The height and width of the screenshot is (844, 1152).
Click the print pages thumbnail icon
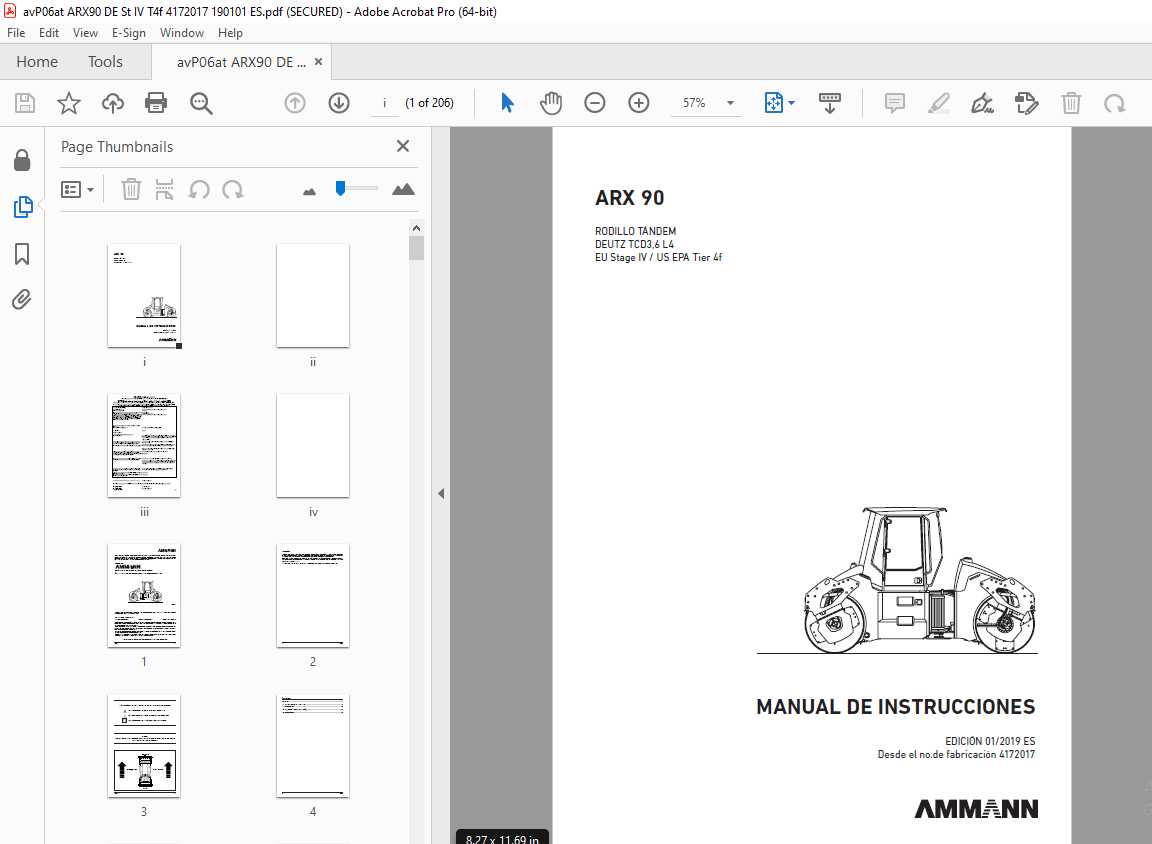click(165, 190)
